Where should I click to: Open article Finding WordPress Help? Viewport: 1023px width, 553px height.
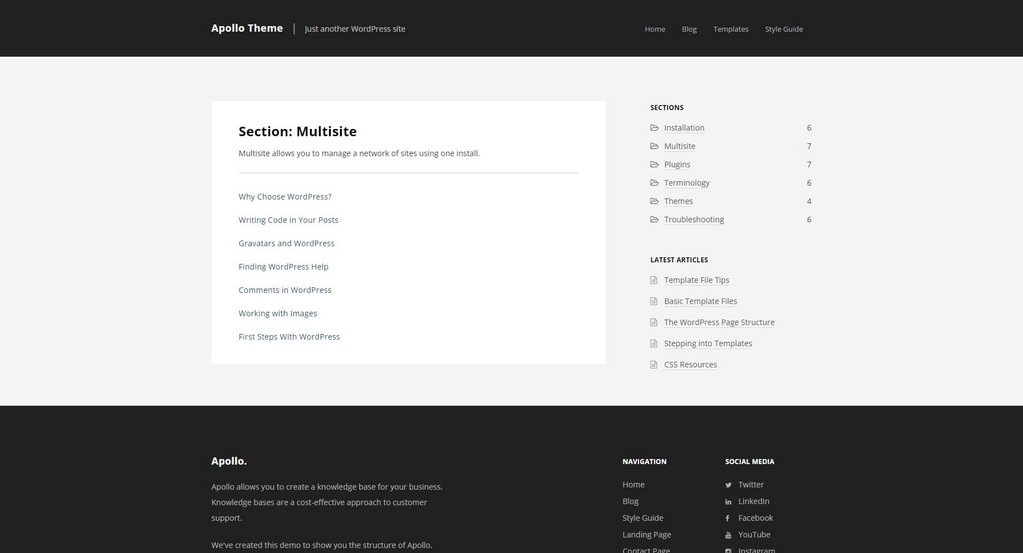pos(283,267)
